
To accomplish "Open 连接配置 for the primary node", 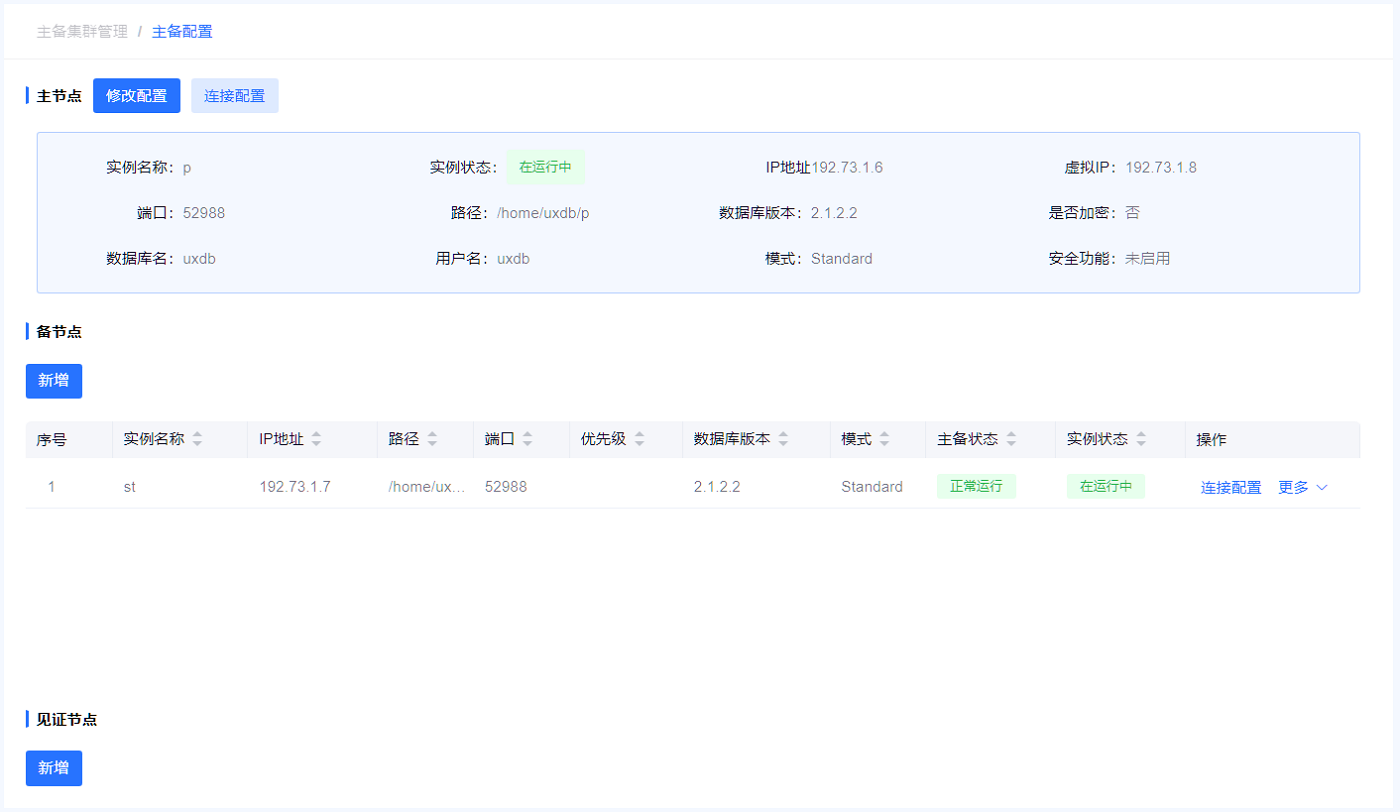I will pos(235,96).
